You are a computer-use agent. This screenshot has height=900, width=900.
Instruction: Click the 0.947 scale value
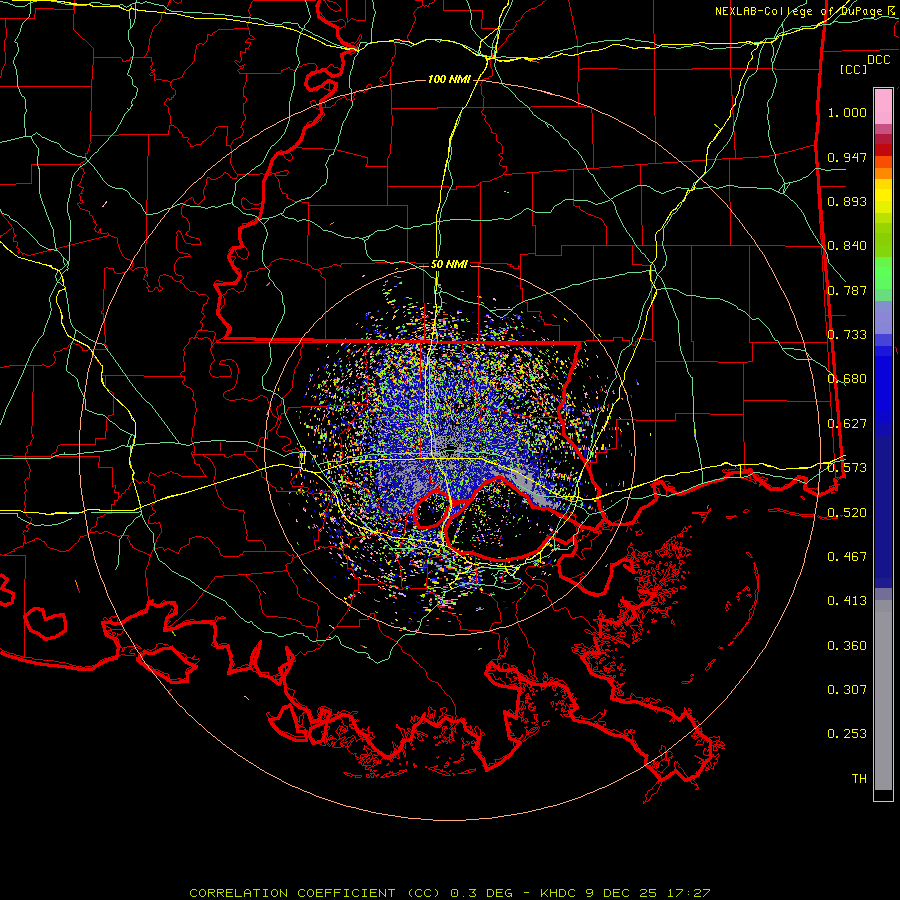847,157
